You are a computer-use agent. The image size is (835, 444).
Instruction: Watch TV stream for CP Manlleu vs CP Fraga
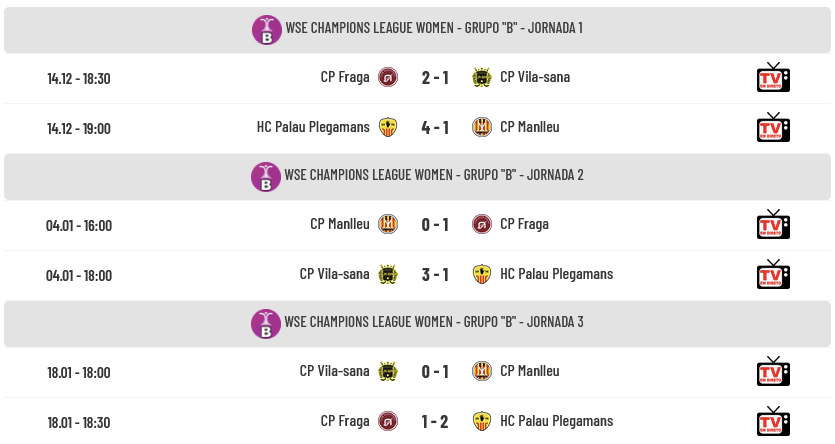click(x=773, y=225)
